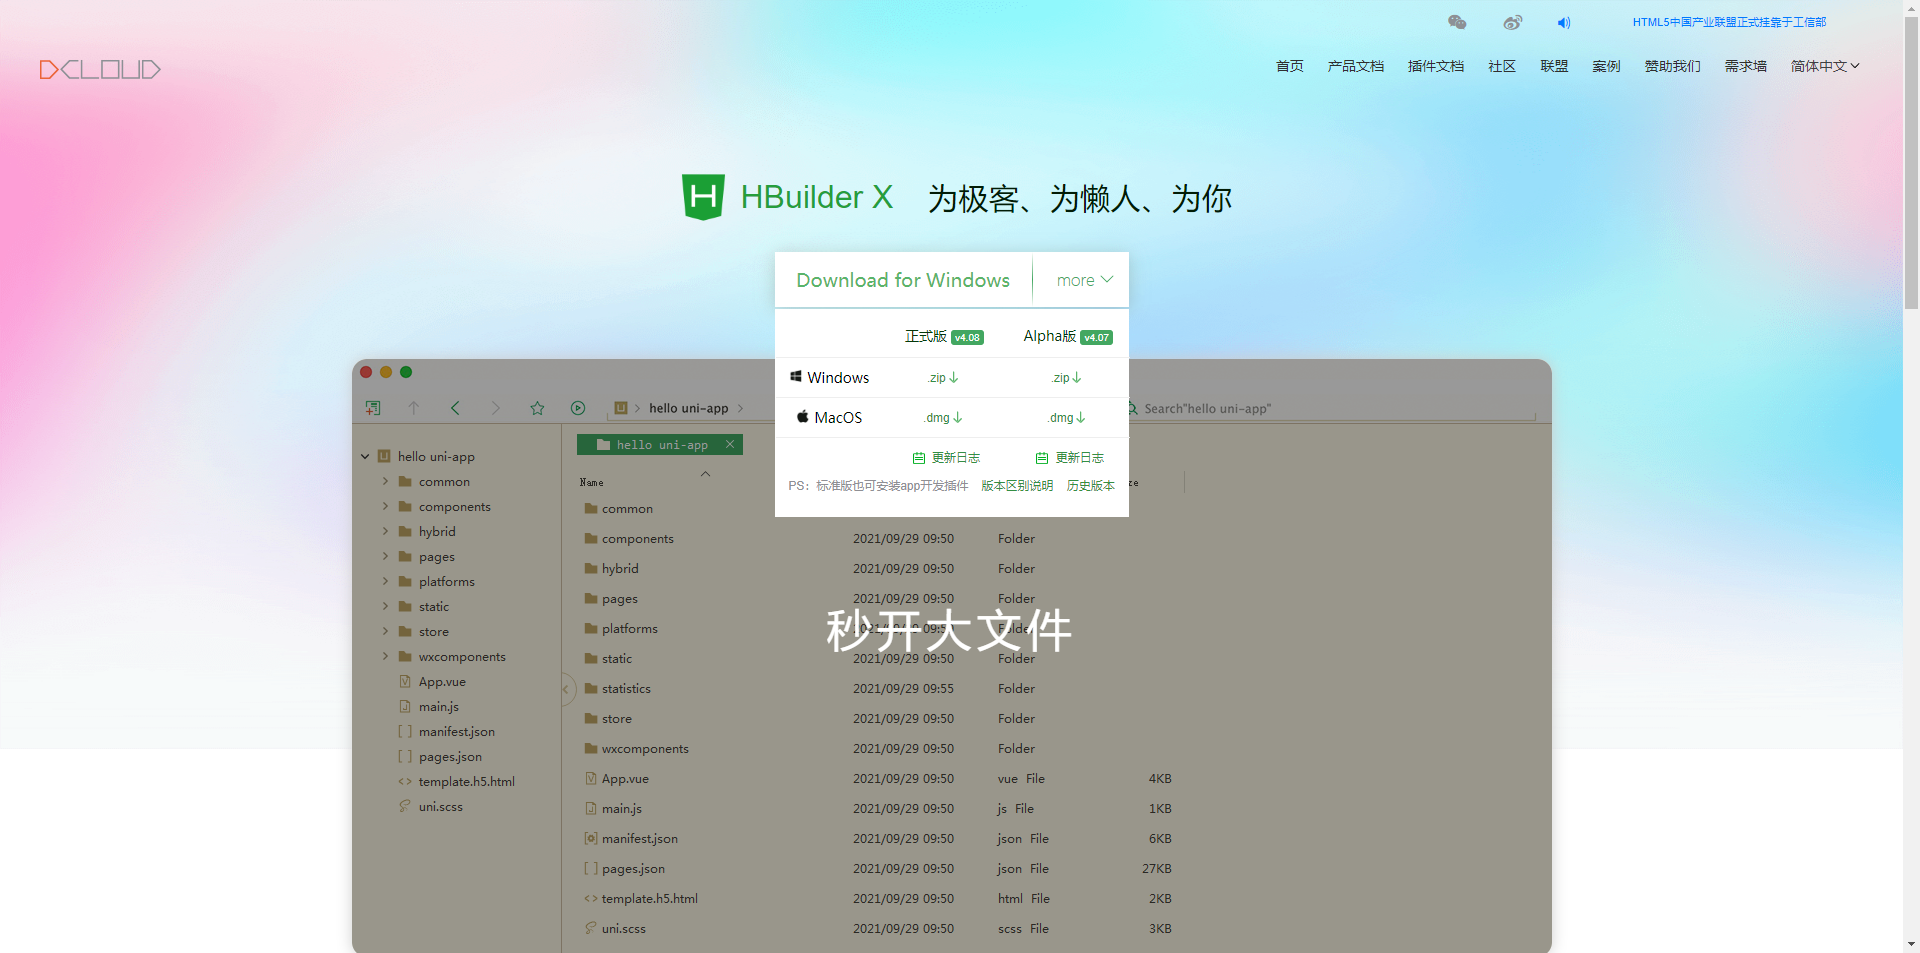Click the save icon in editor toolbar
The image size is (1920, 953).
point(373,408)
